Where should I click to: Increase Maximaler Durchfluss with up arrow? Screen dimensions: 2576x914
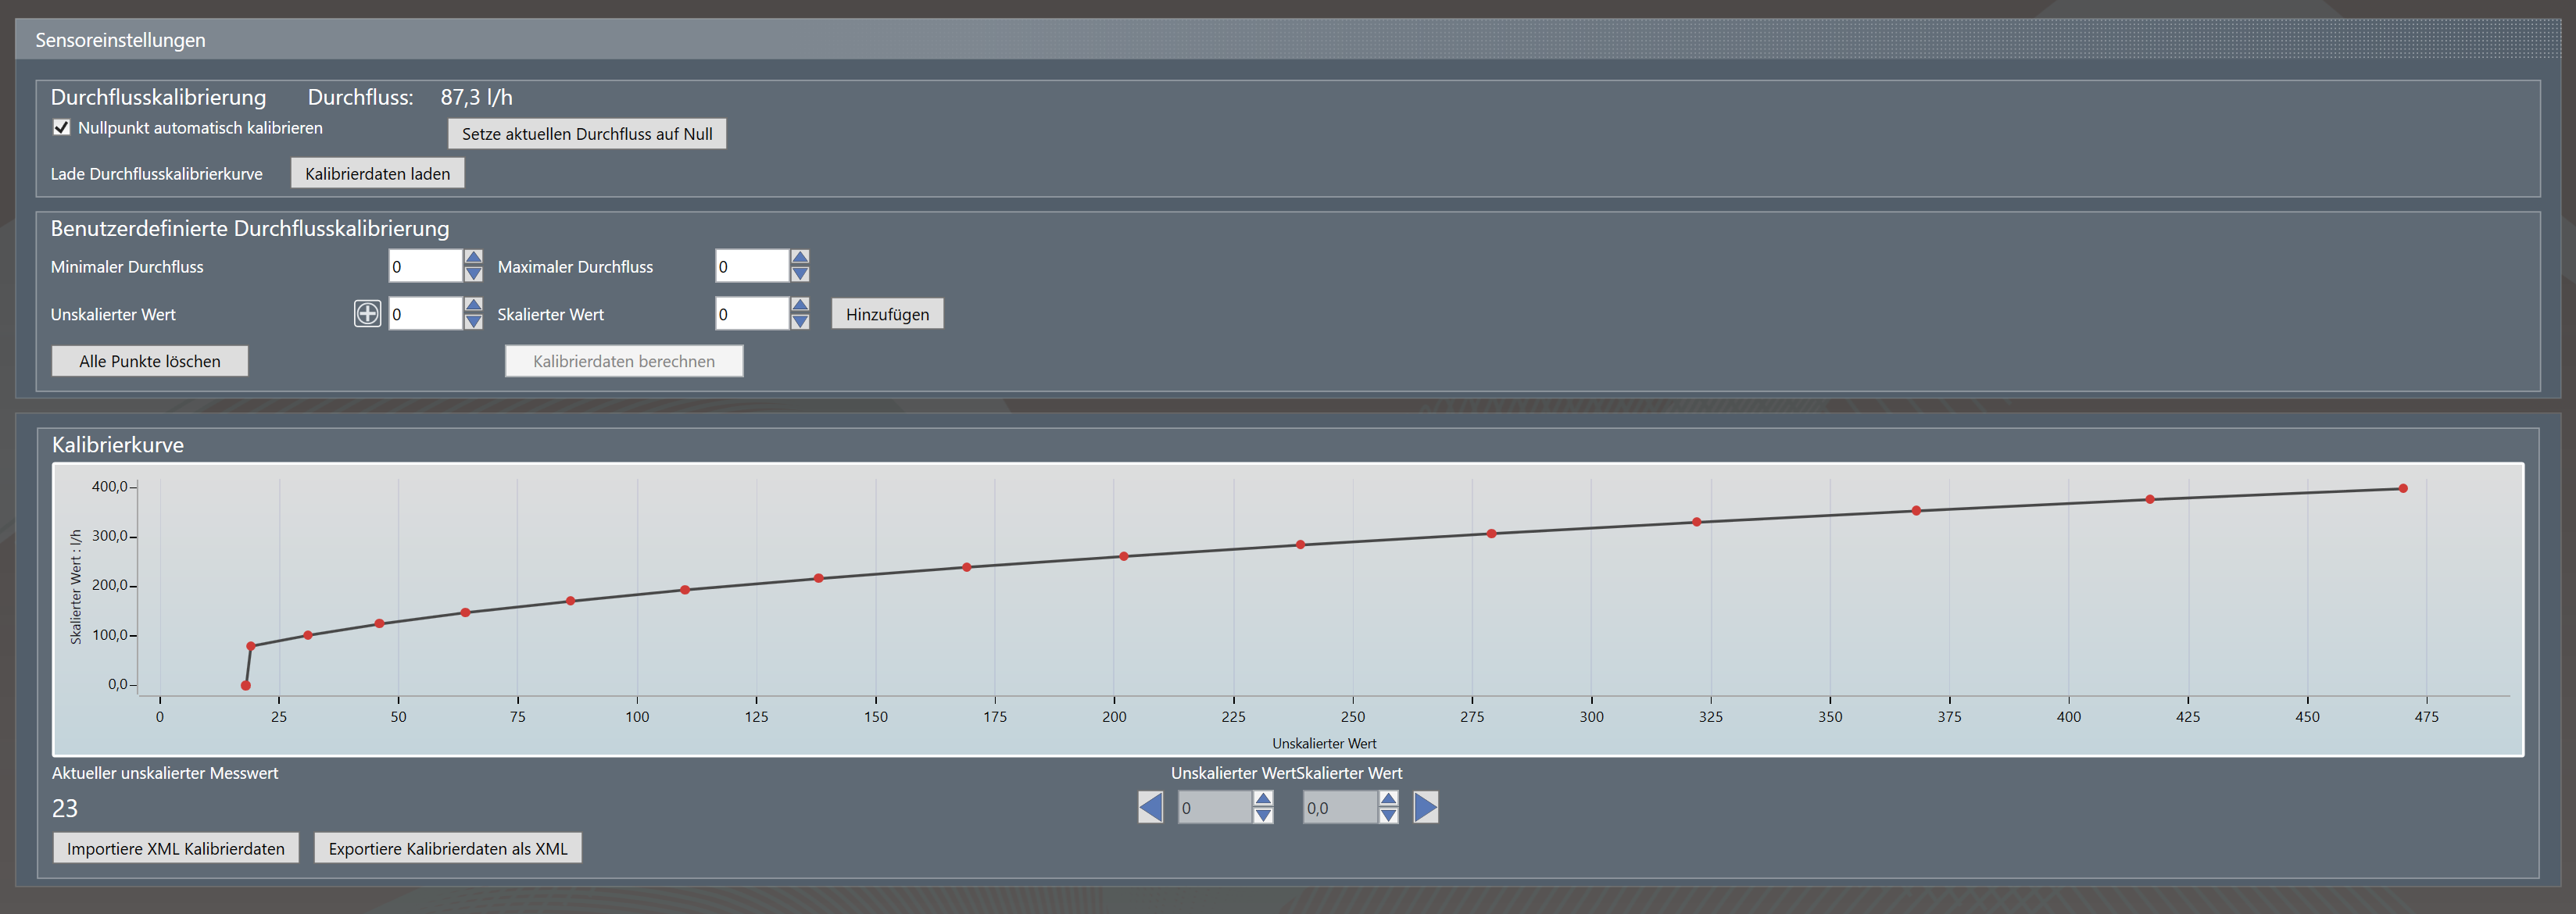(799, 258)
